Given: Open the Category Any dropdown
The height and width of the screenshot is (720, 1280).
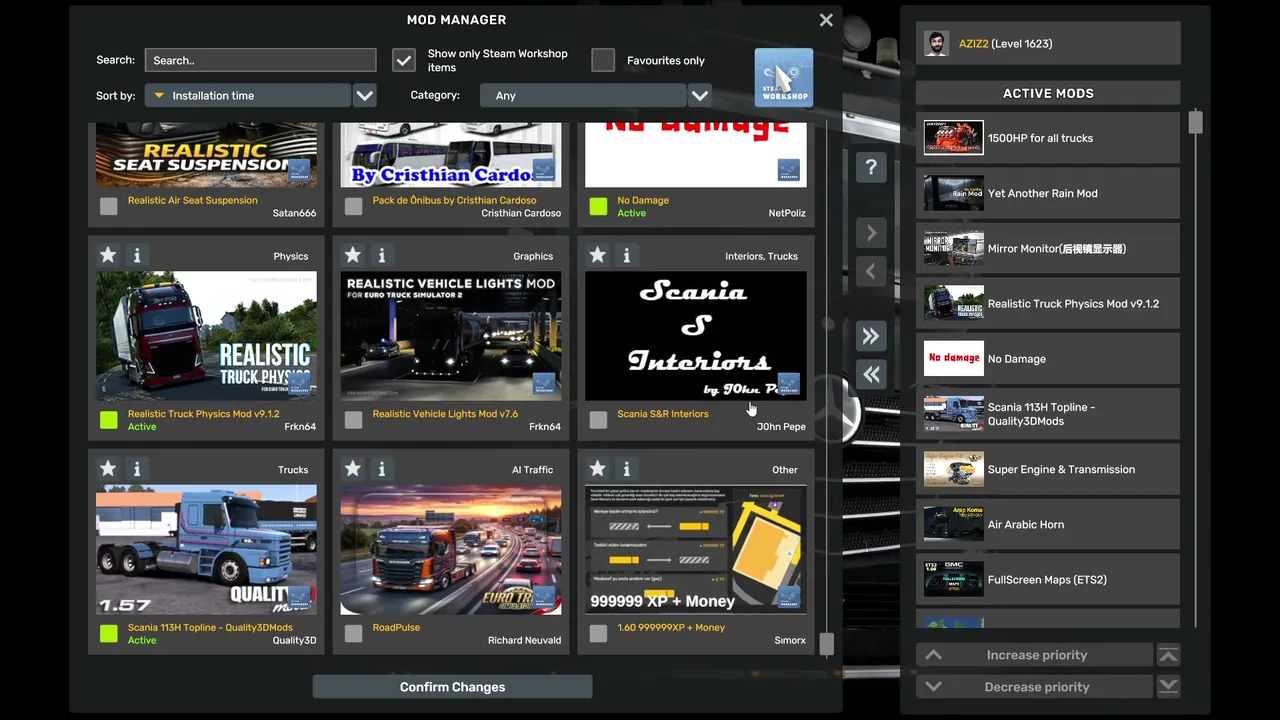Looking at the screenshot, I should coord(583,95).
